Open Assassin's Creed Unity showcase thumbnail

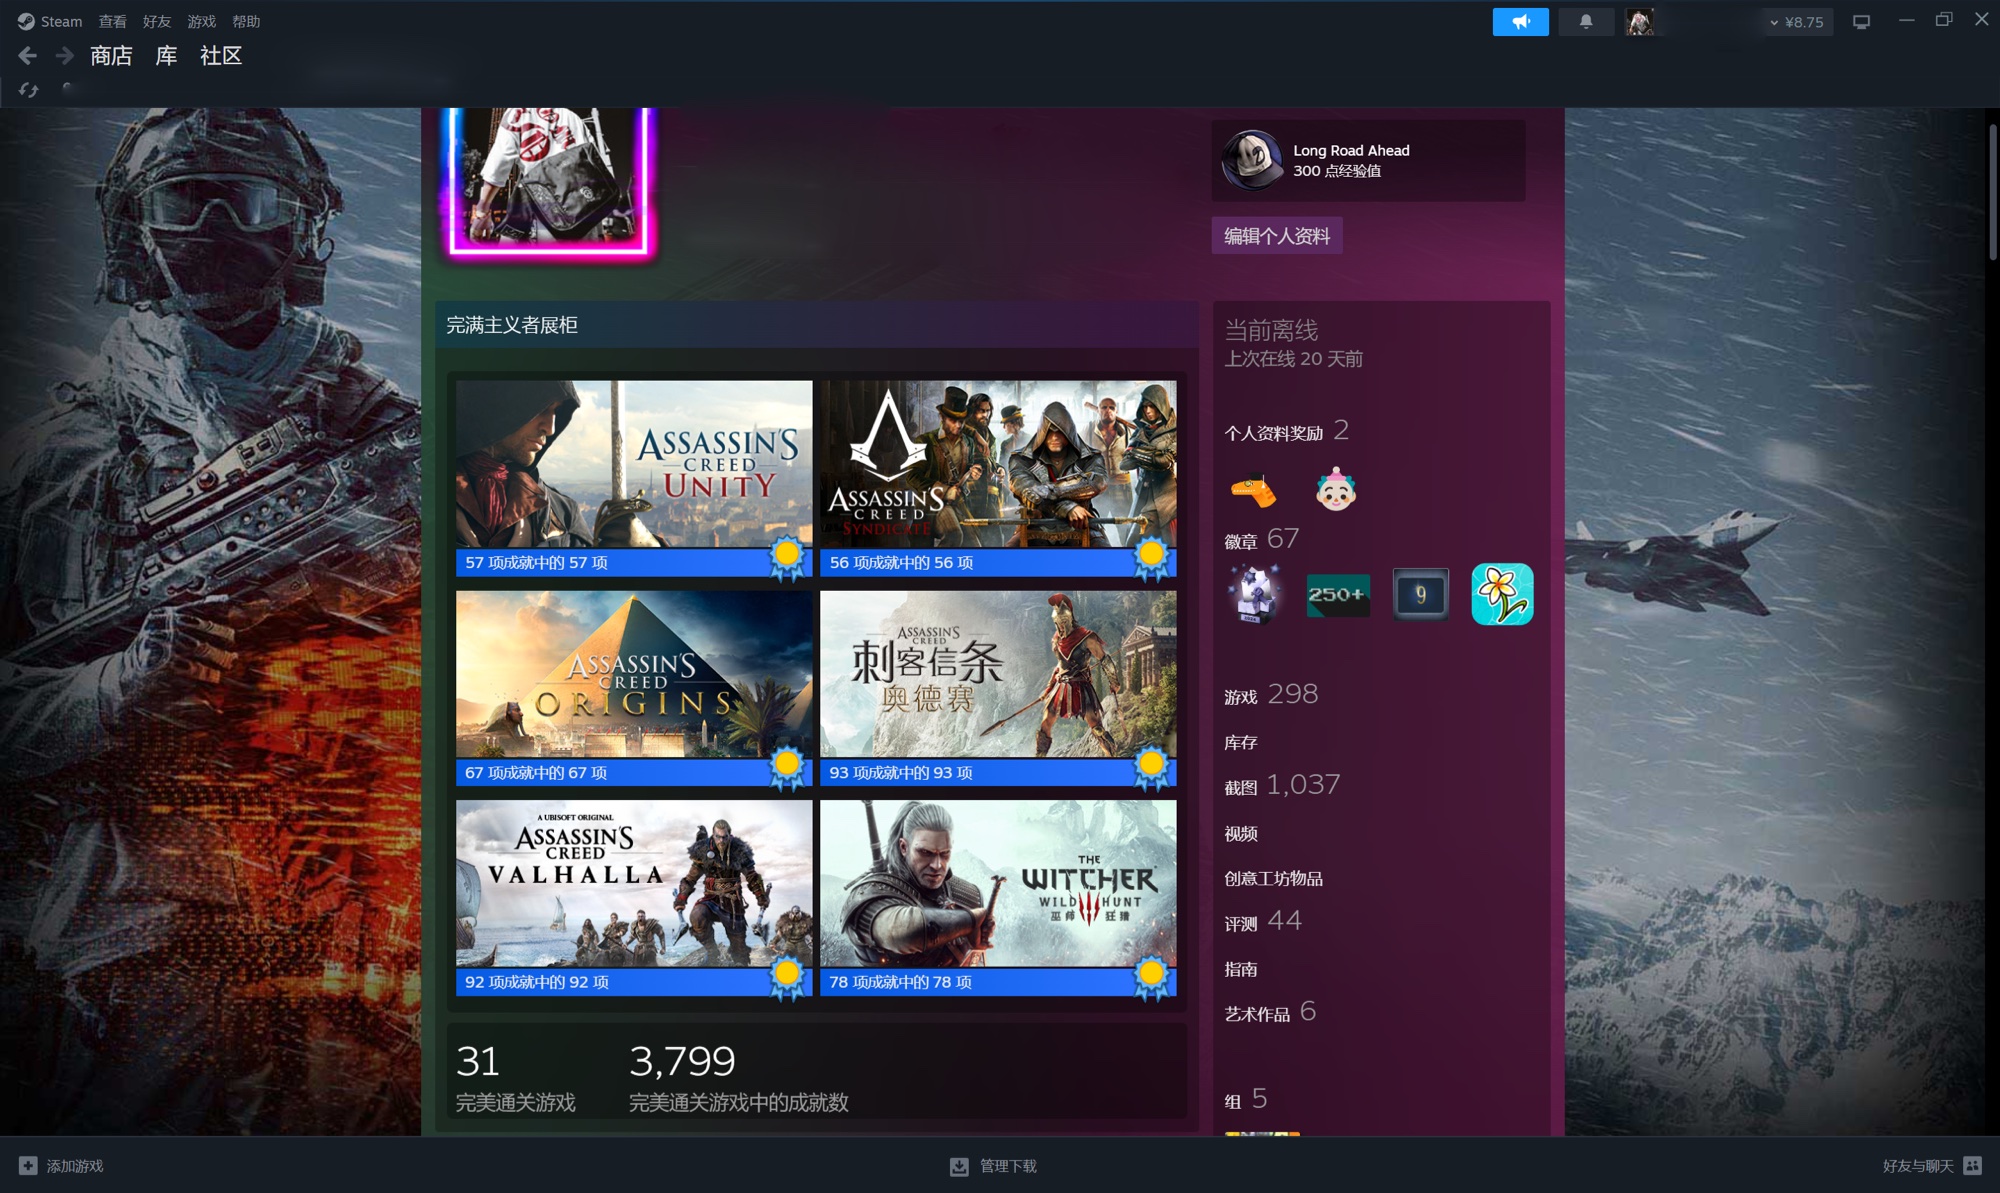tap(634, 464)
